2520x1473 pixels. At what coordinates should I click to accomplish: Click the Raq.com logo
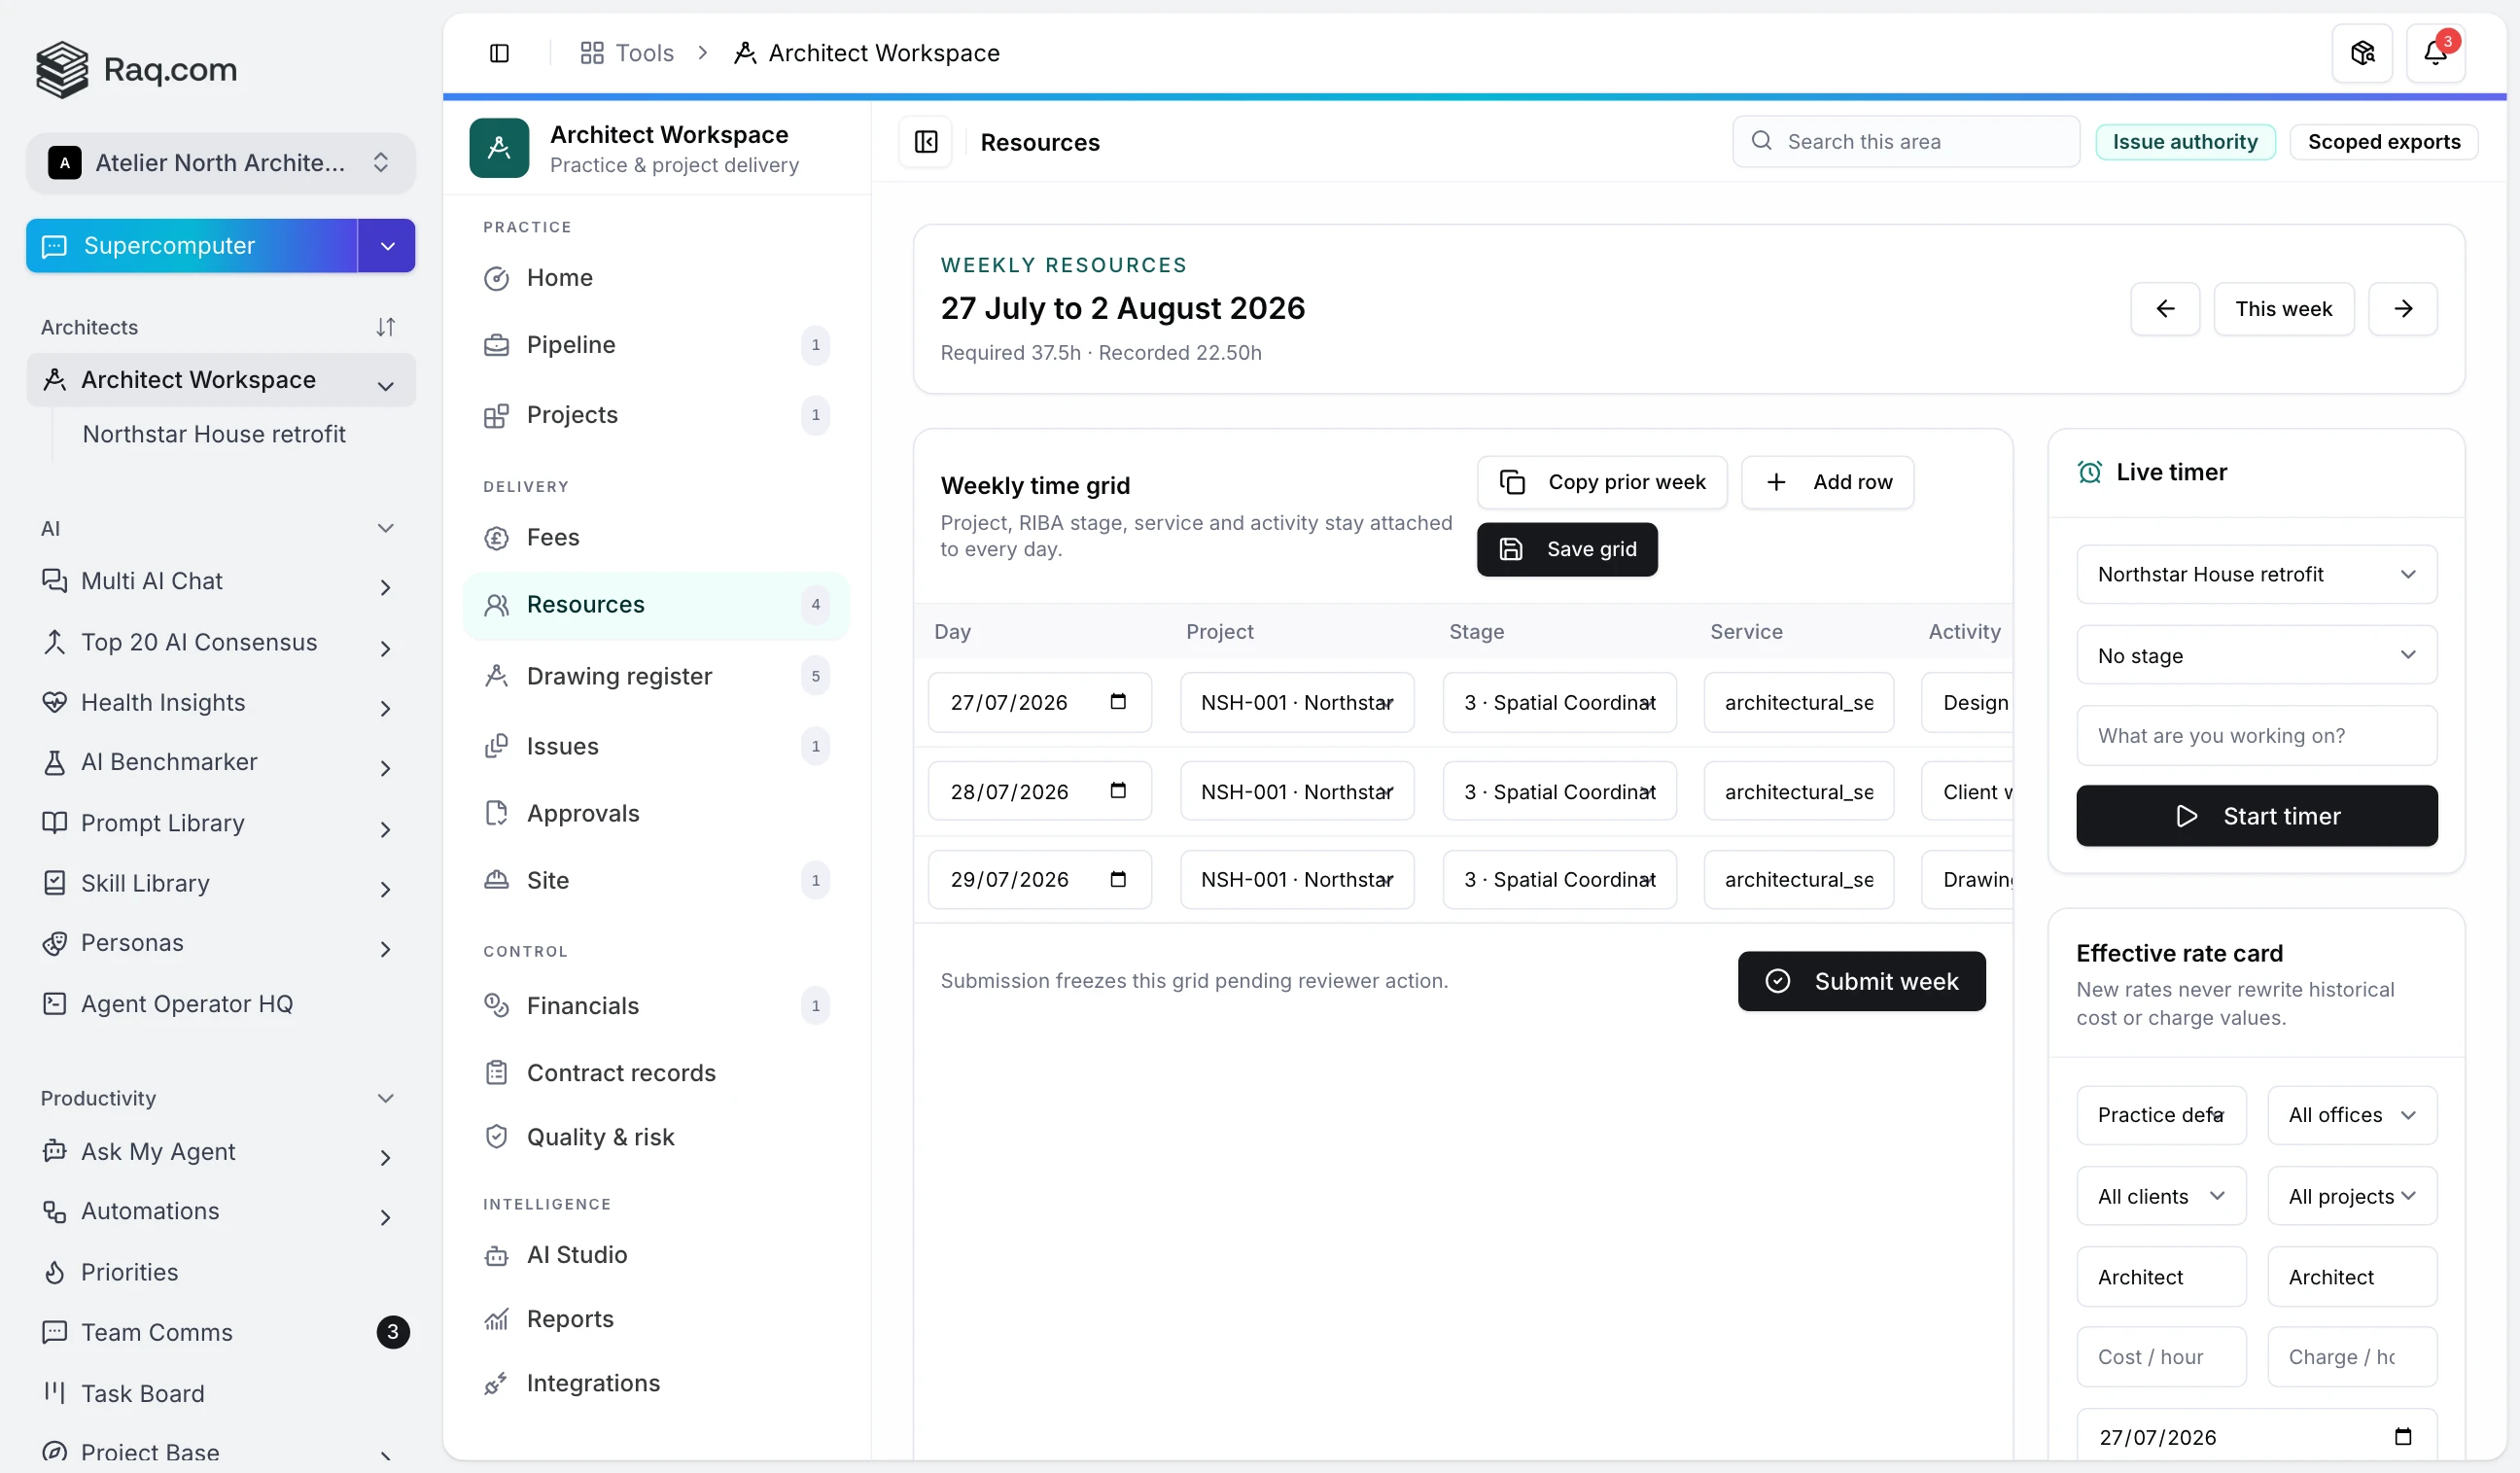point(137,69)
